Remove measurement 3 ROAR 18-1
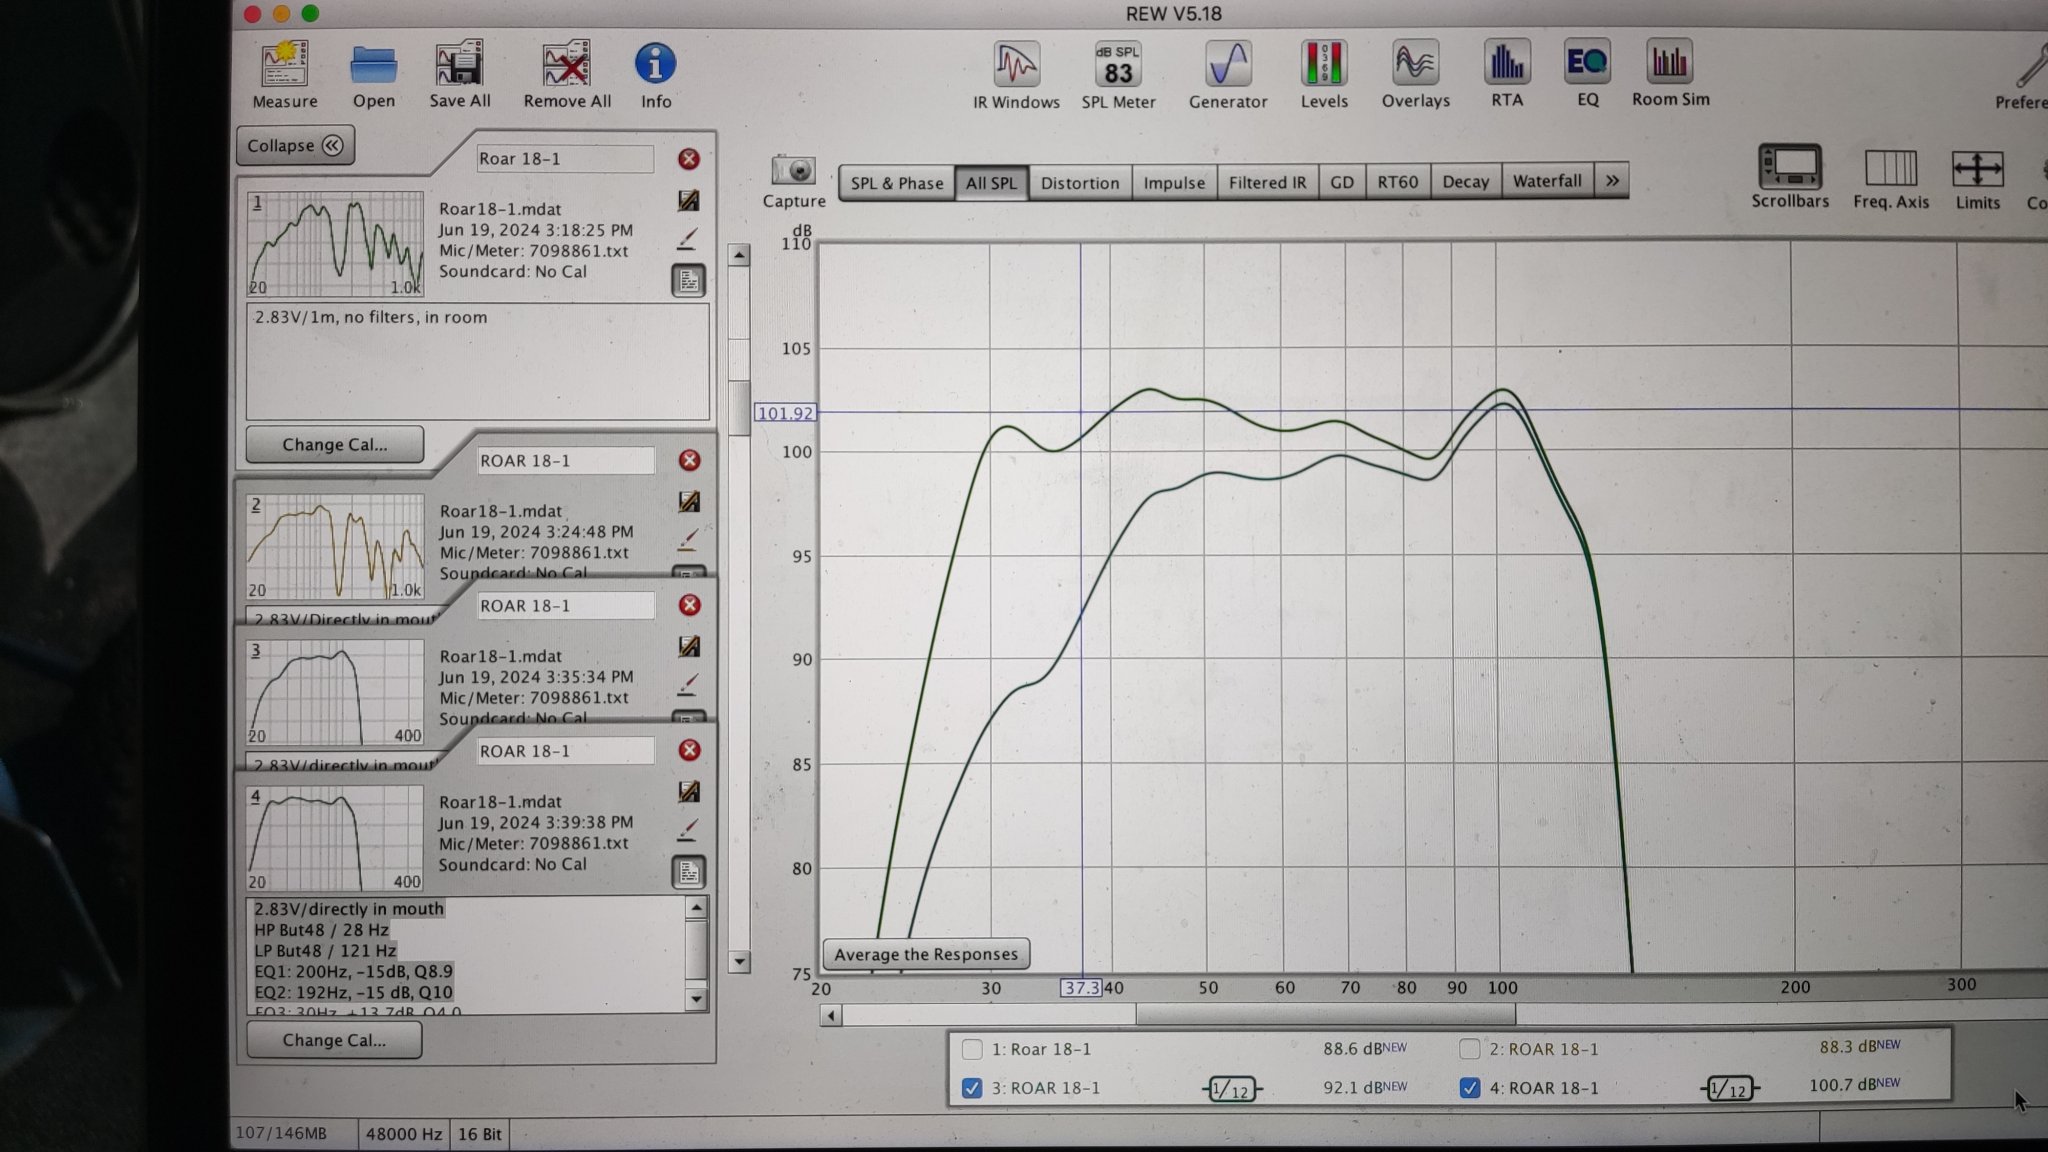The width and height of the screenshot is (2048, 1152). (x=689, y=605)
